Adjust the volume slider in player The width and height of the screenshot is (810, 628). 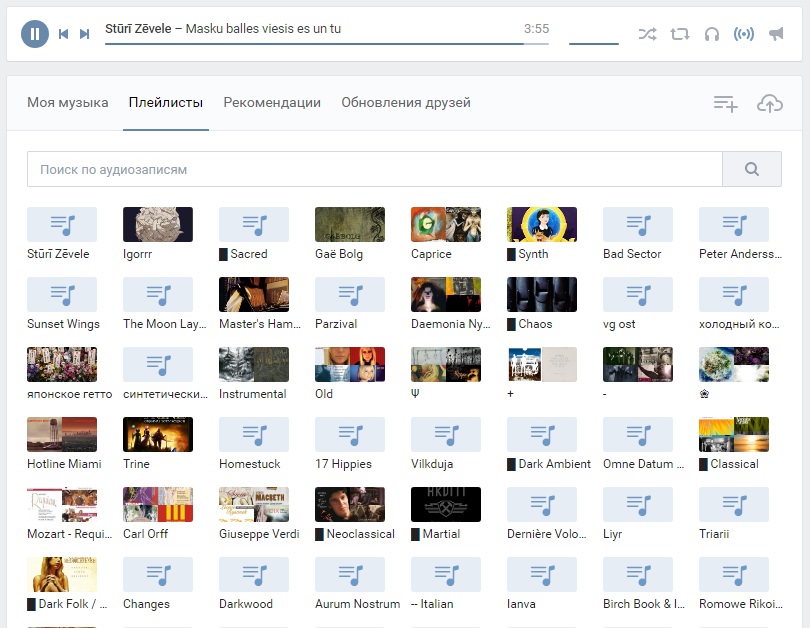coord(594,43)
